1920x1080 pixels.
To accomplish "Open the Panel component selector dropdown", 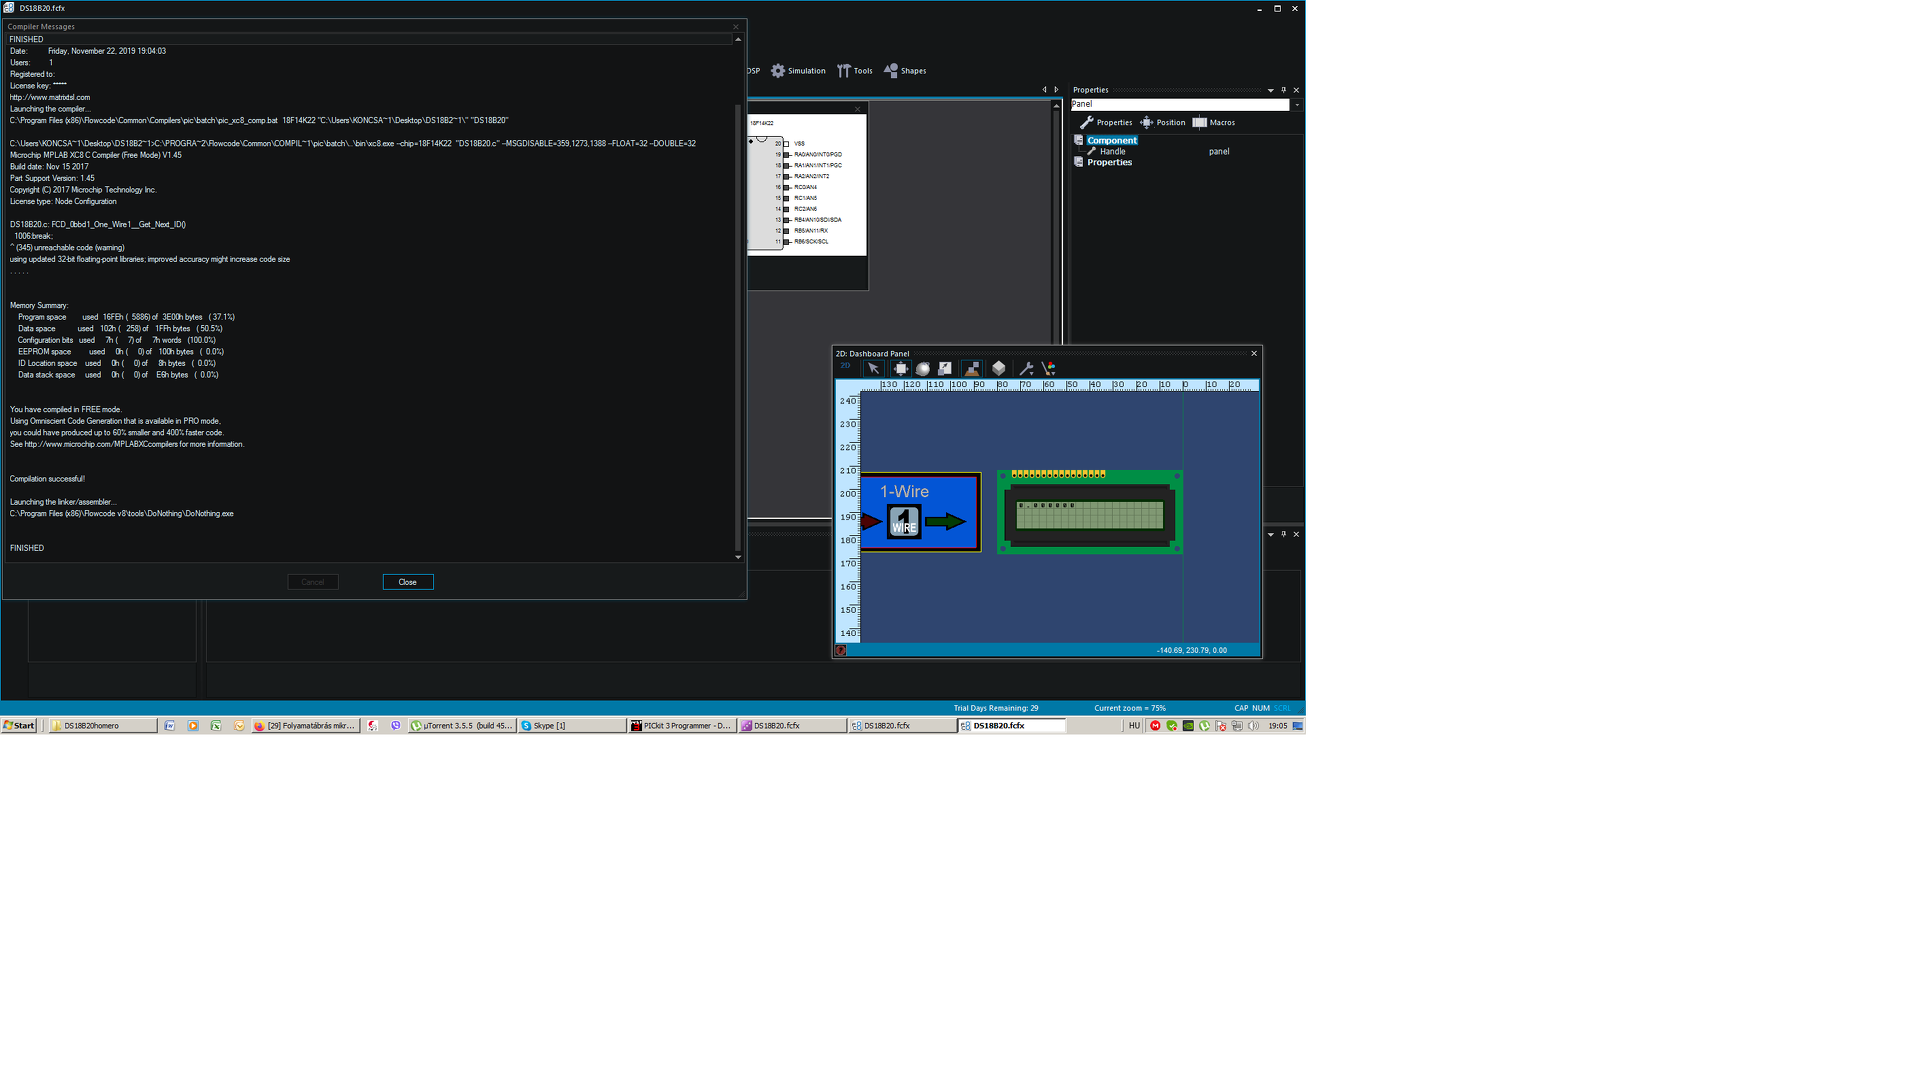I will click(1297, 105).
